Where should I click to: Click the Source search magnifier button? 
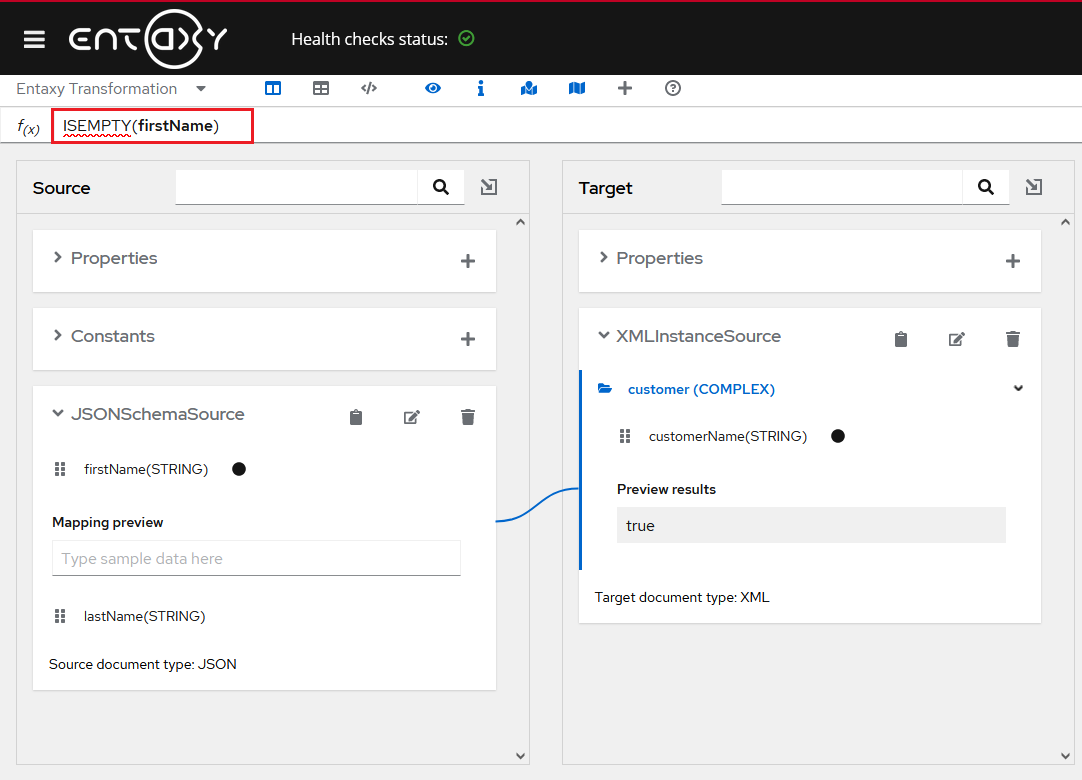pyautogui.click(x=441, y=187)
